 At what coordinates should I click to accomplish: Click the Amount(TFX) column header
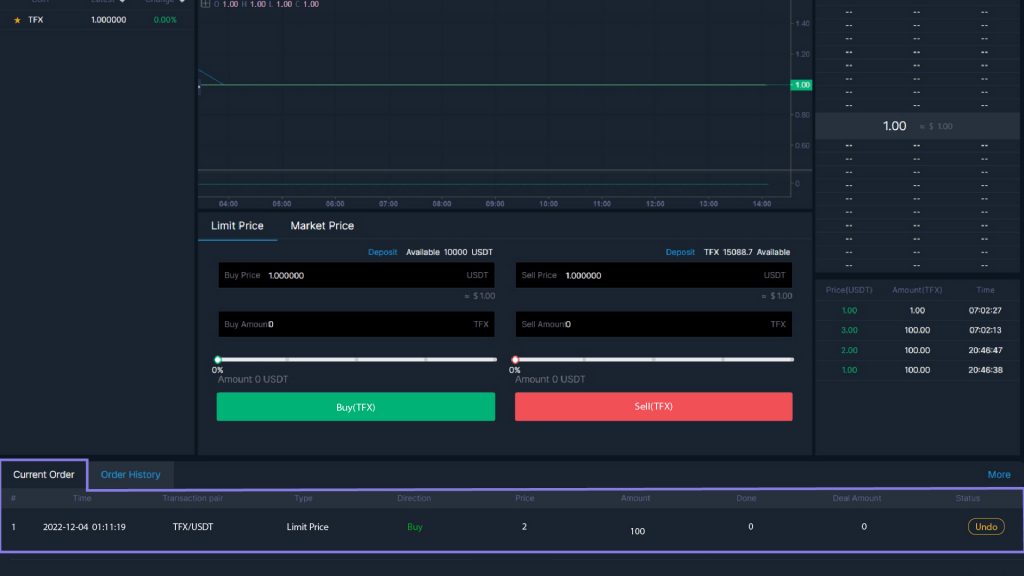pyautogui.click(x=917, y=290)
